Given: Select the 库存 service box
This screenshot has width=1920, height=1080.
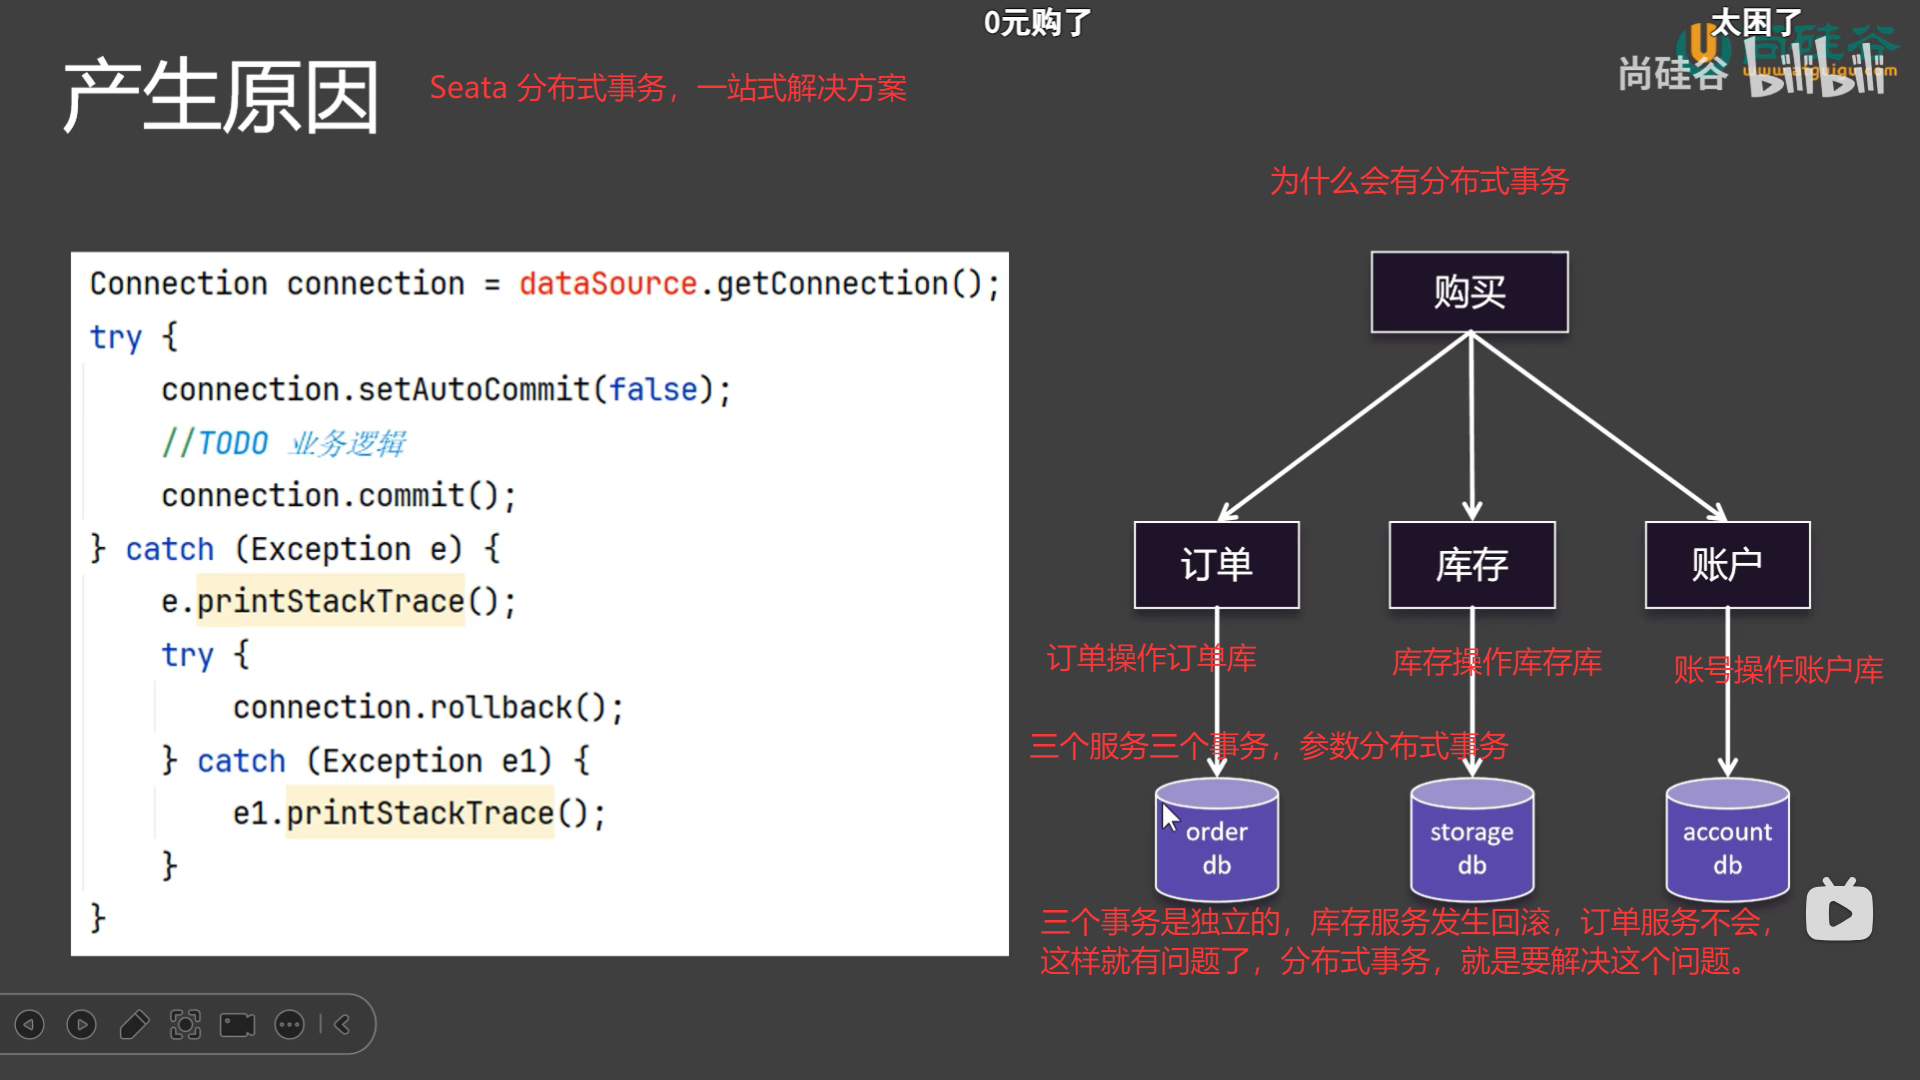Looking at the screenshot, I should (1471, 565).
